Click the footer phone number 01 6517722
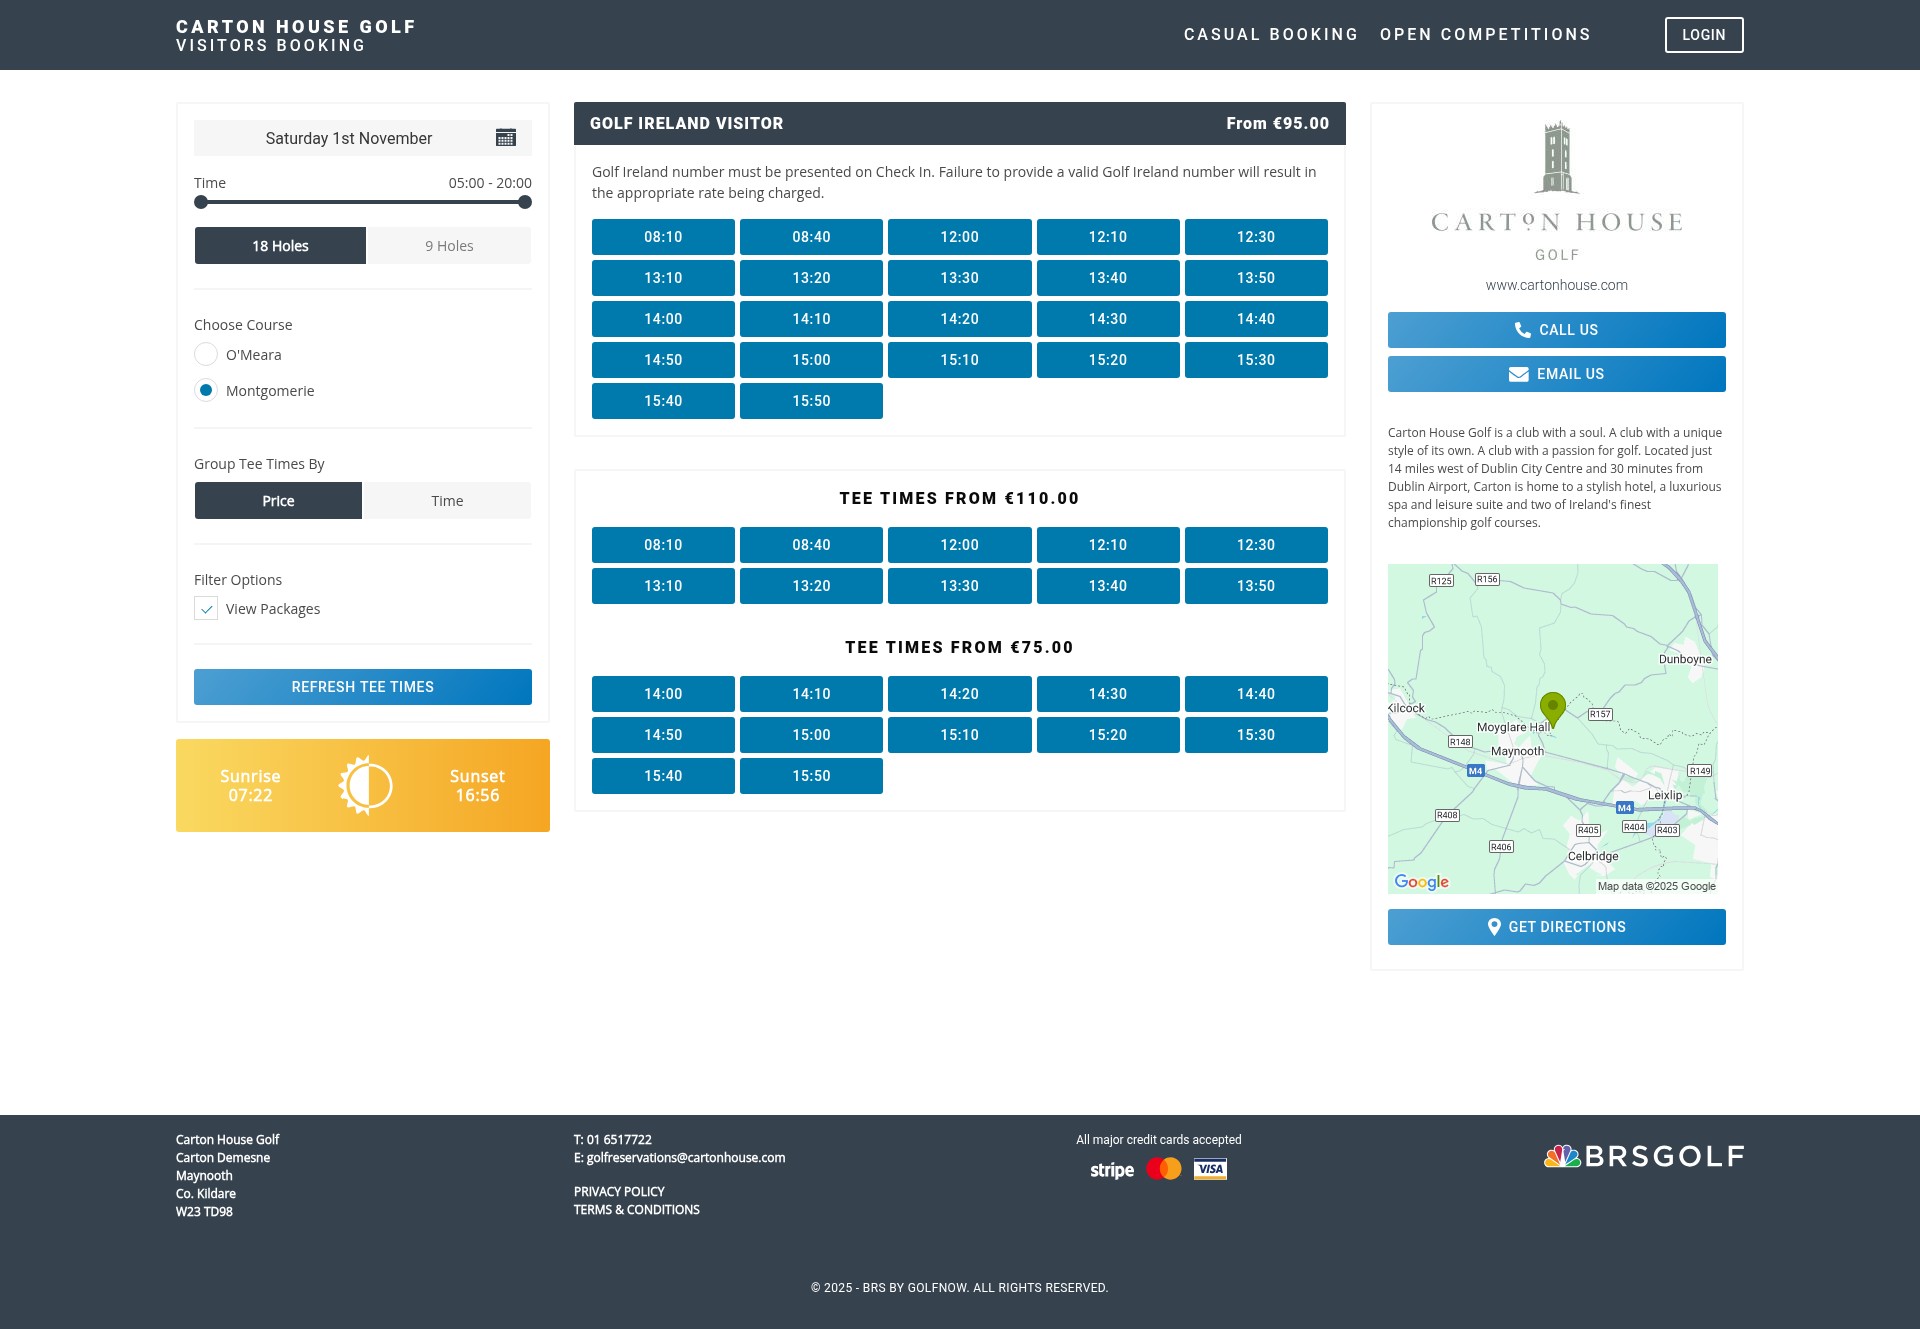The height and width of the screenshot is (1329, 1920). pos(619,1140)
